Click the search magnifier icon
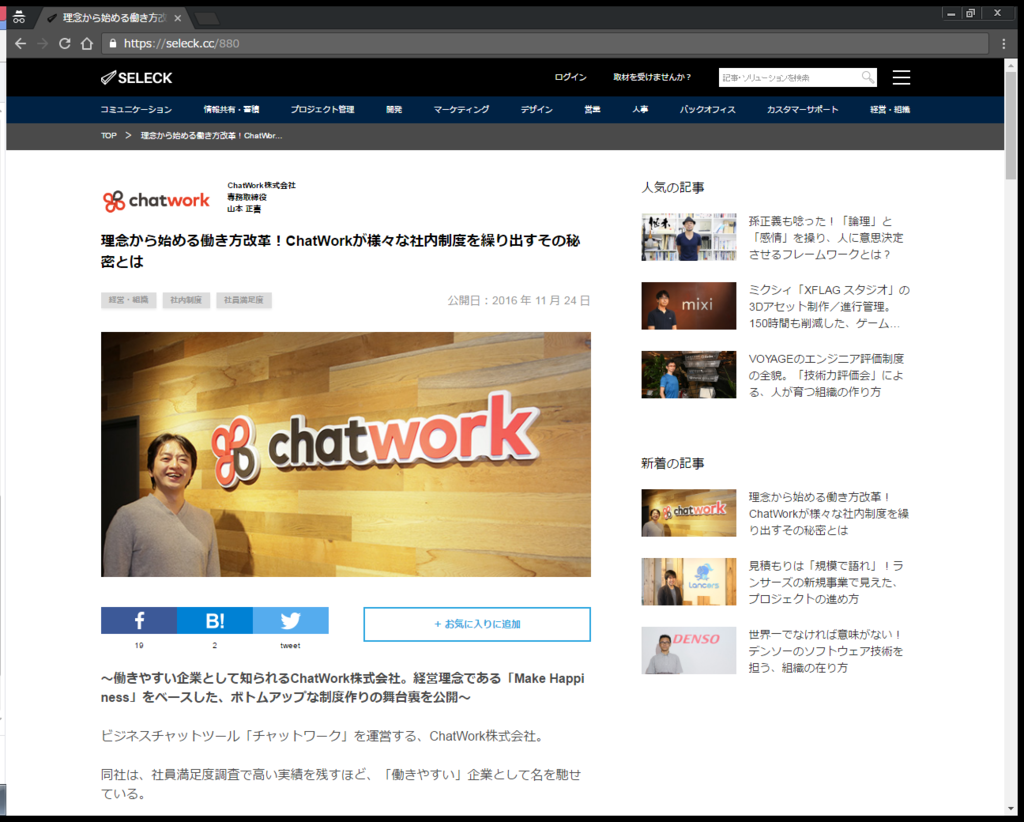 point(867,78)
